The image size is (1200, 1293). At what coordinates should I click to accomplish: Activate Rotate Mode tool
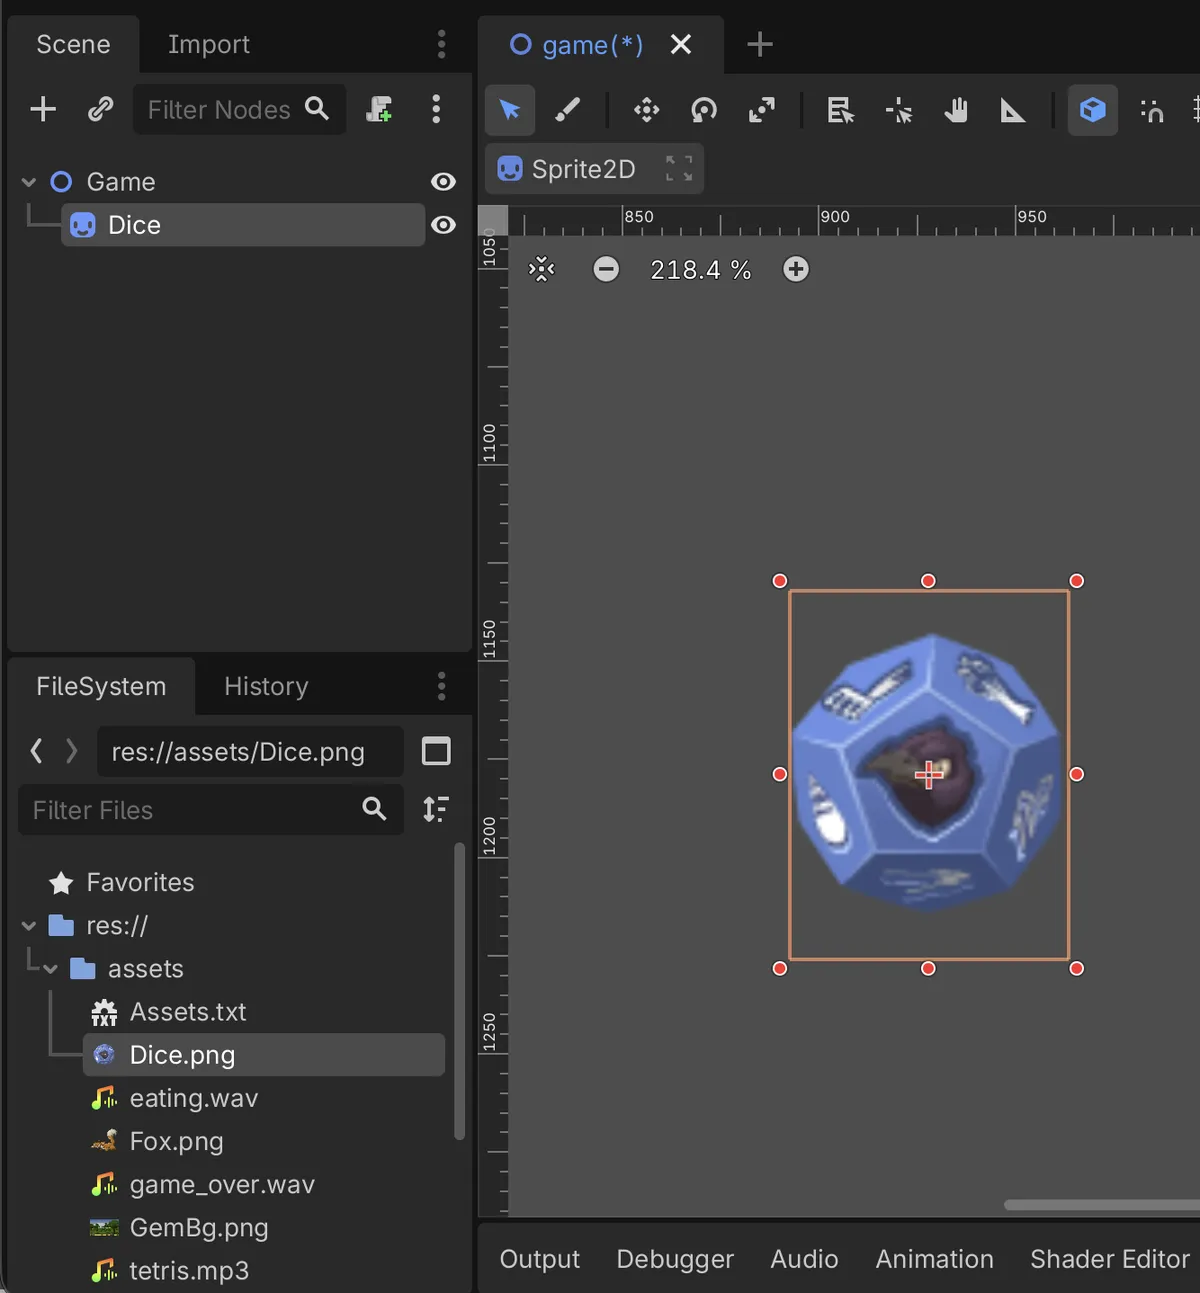click(x=704, y=110)
